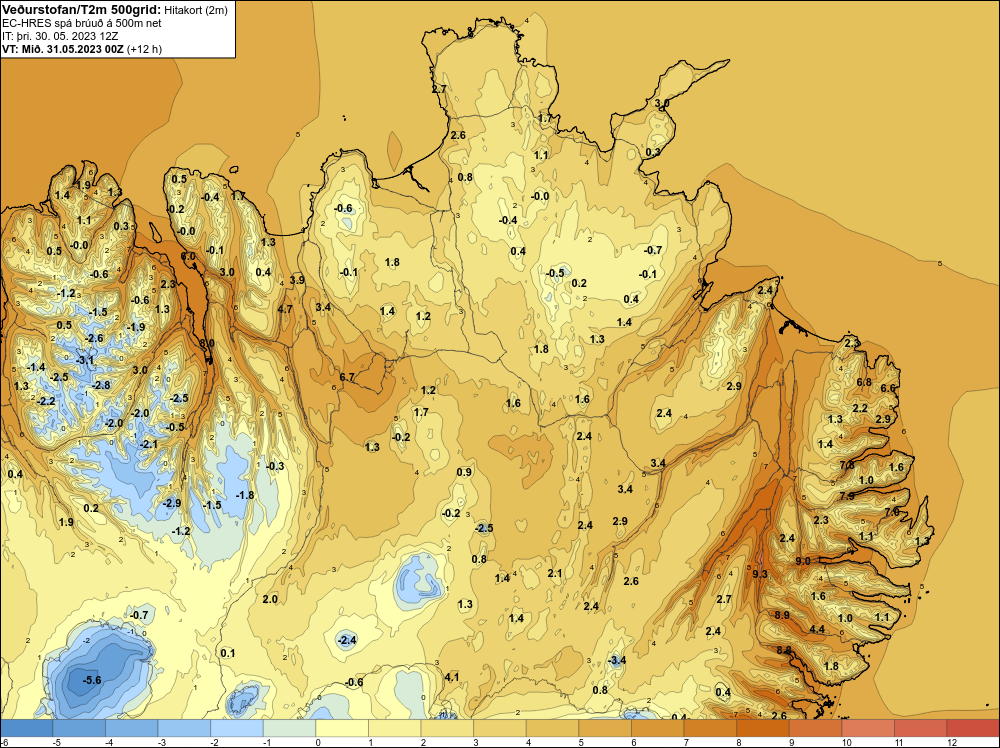The height and width of the screenshot is (748, 1000).
Task: Click the temperature value '4.7'
Action: pyautogui.click(x=285, y=309)
